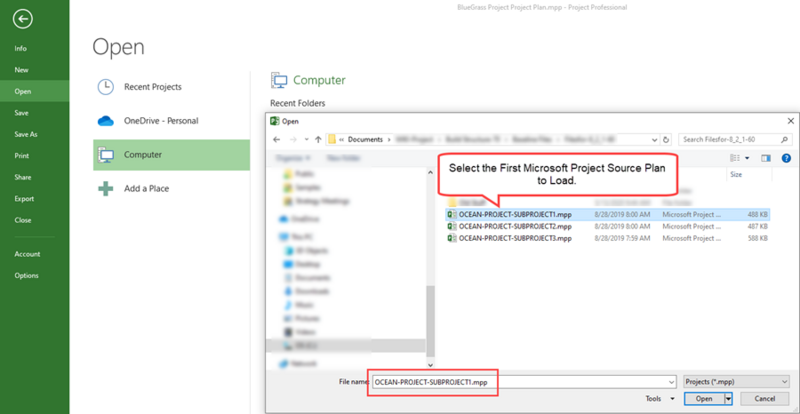Choose Save in the green sidebar
Image resolution: width=800 pixels, height=414 pixels.
click(x=21, y=113)
